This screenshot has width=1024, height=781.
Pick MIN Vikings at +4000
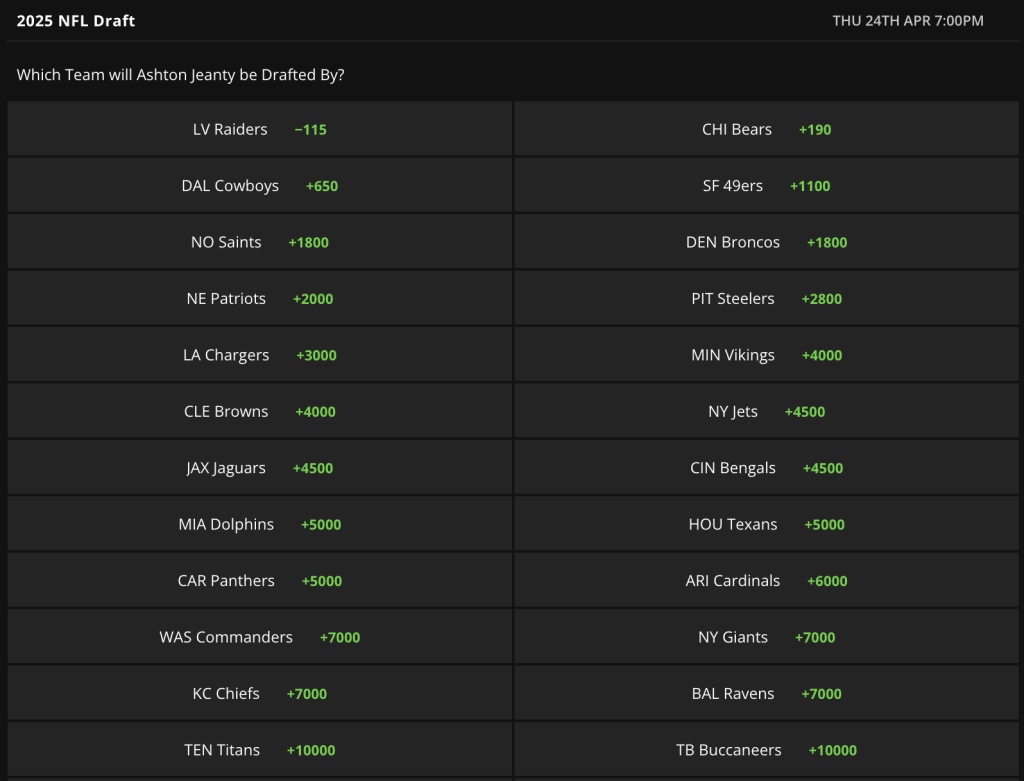click(x=768, y=354)
